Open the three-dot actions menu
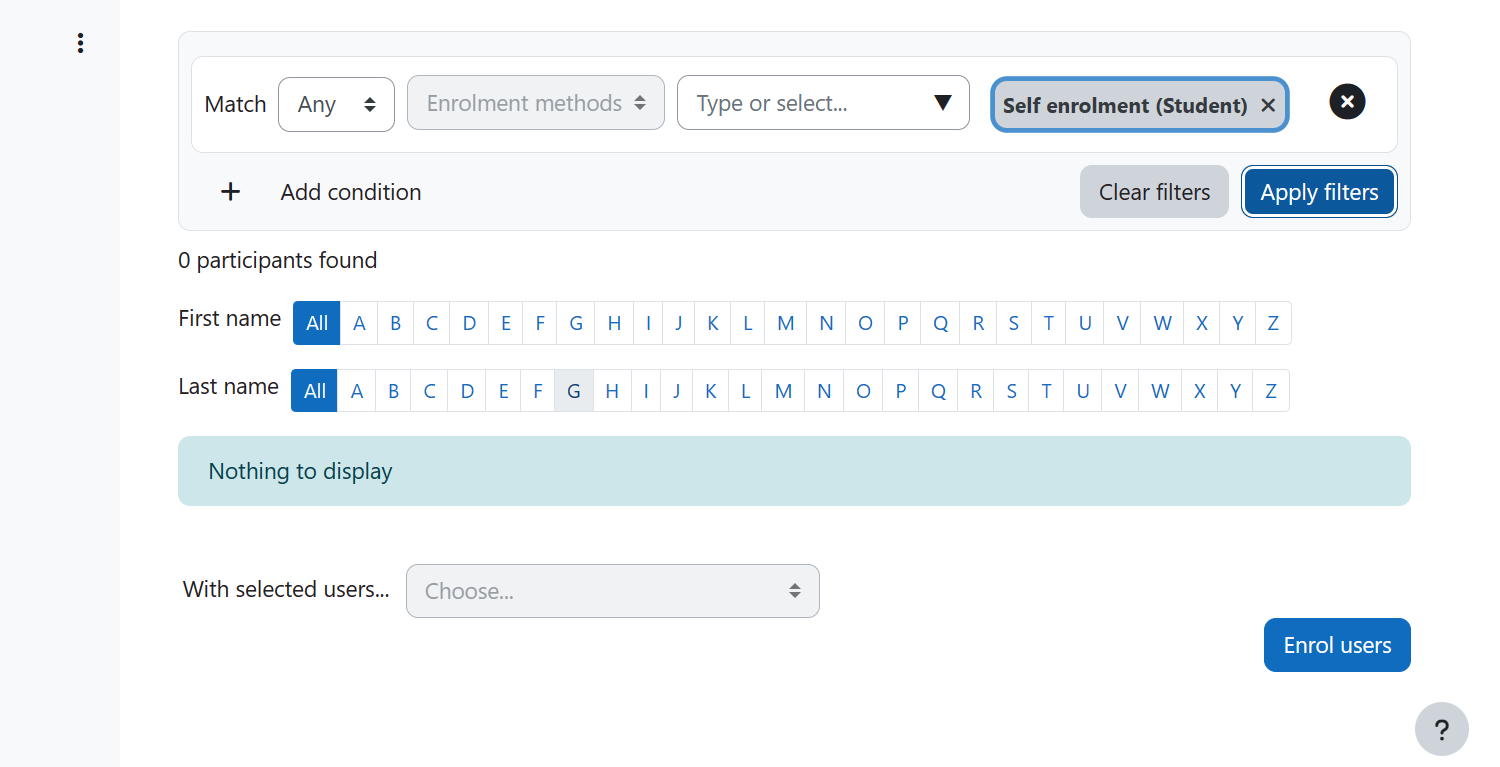The image size is (1500, 767). 80,43
